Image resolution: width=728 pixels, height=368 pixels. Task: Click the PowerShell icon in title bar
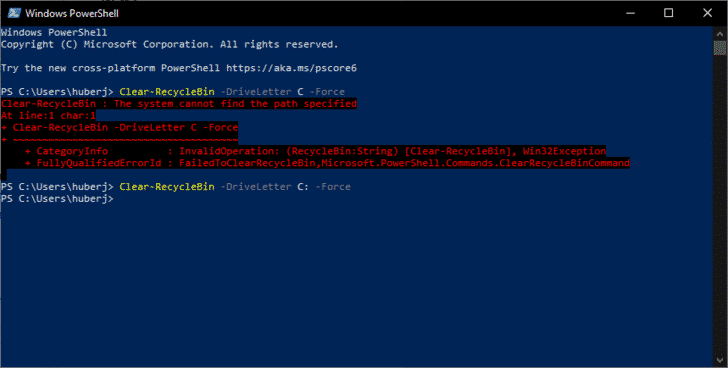coord(13,13)
